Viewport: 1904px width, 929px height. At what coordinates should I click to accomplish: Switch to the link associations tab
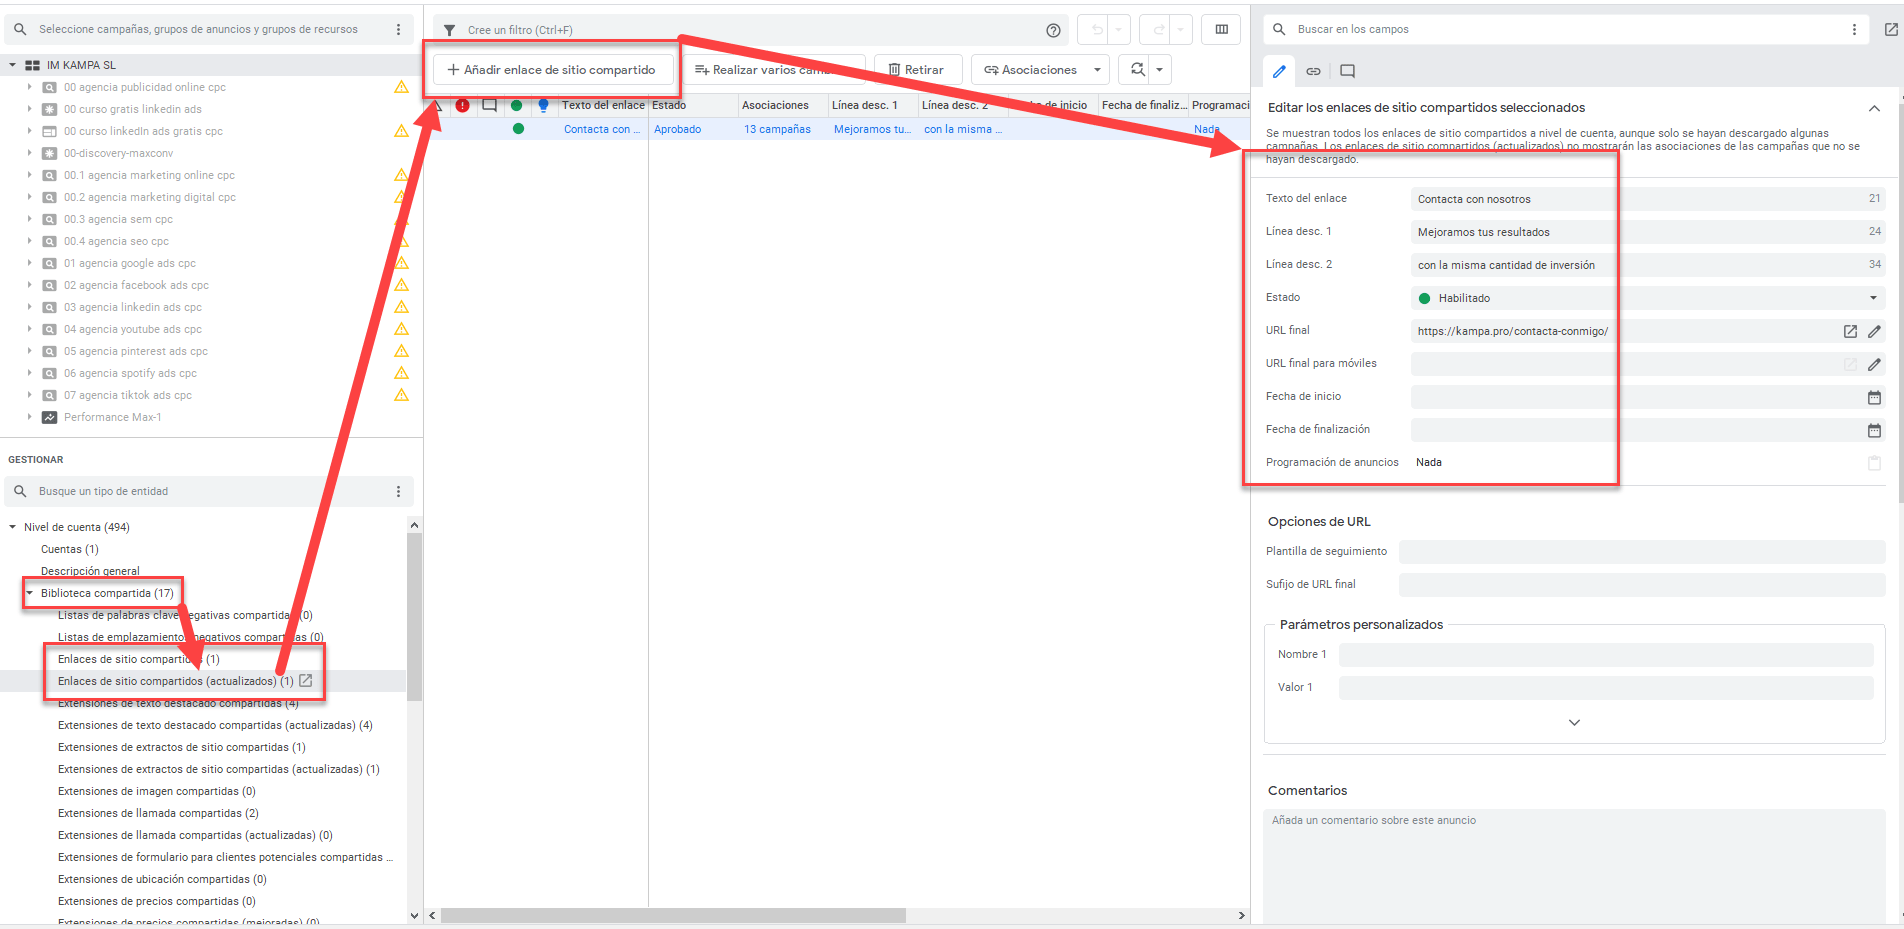tap(1313, 71)
